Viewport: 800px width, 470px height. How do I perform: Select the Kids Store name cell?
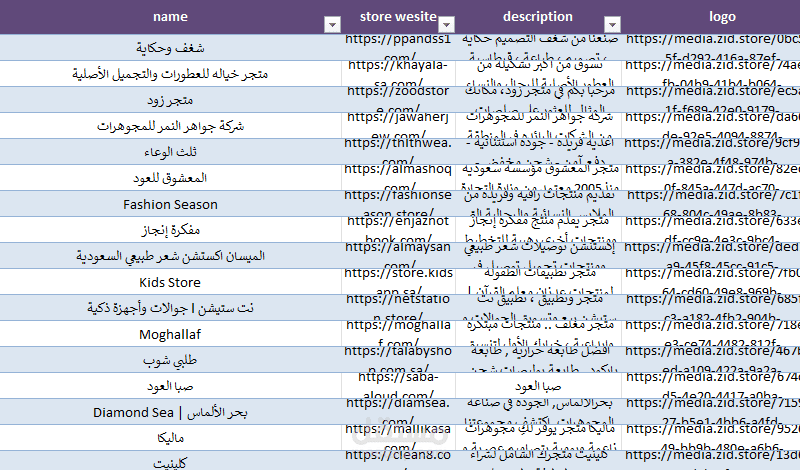(x=170, y=282)
